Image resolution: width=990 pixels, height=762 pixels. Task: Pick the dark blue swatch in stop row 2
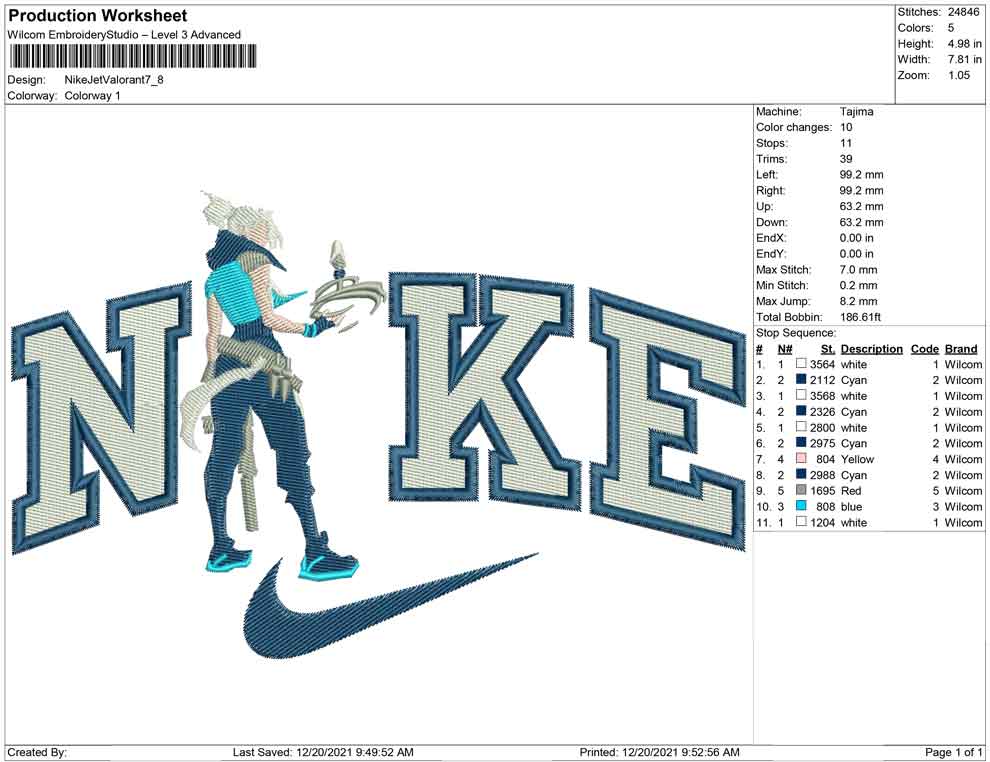[801, 379]
